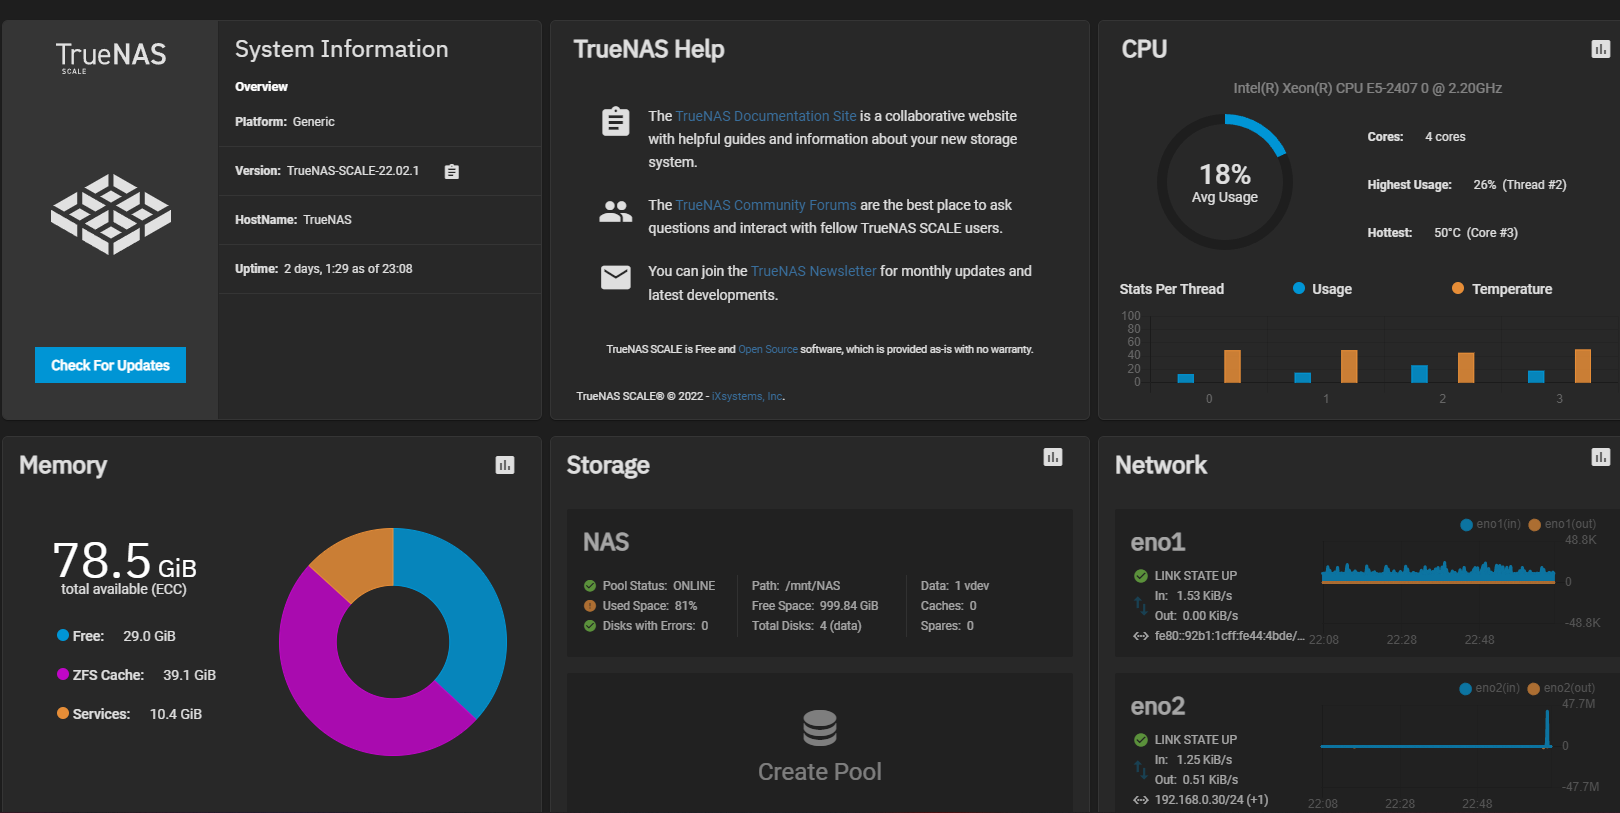Open Storage reports via the chart icon
Image resolution: width=1620 pixels, height=813 pixels.
tap(1053, 457)
